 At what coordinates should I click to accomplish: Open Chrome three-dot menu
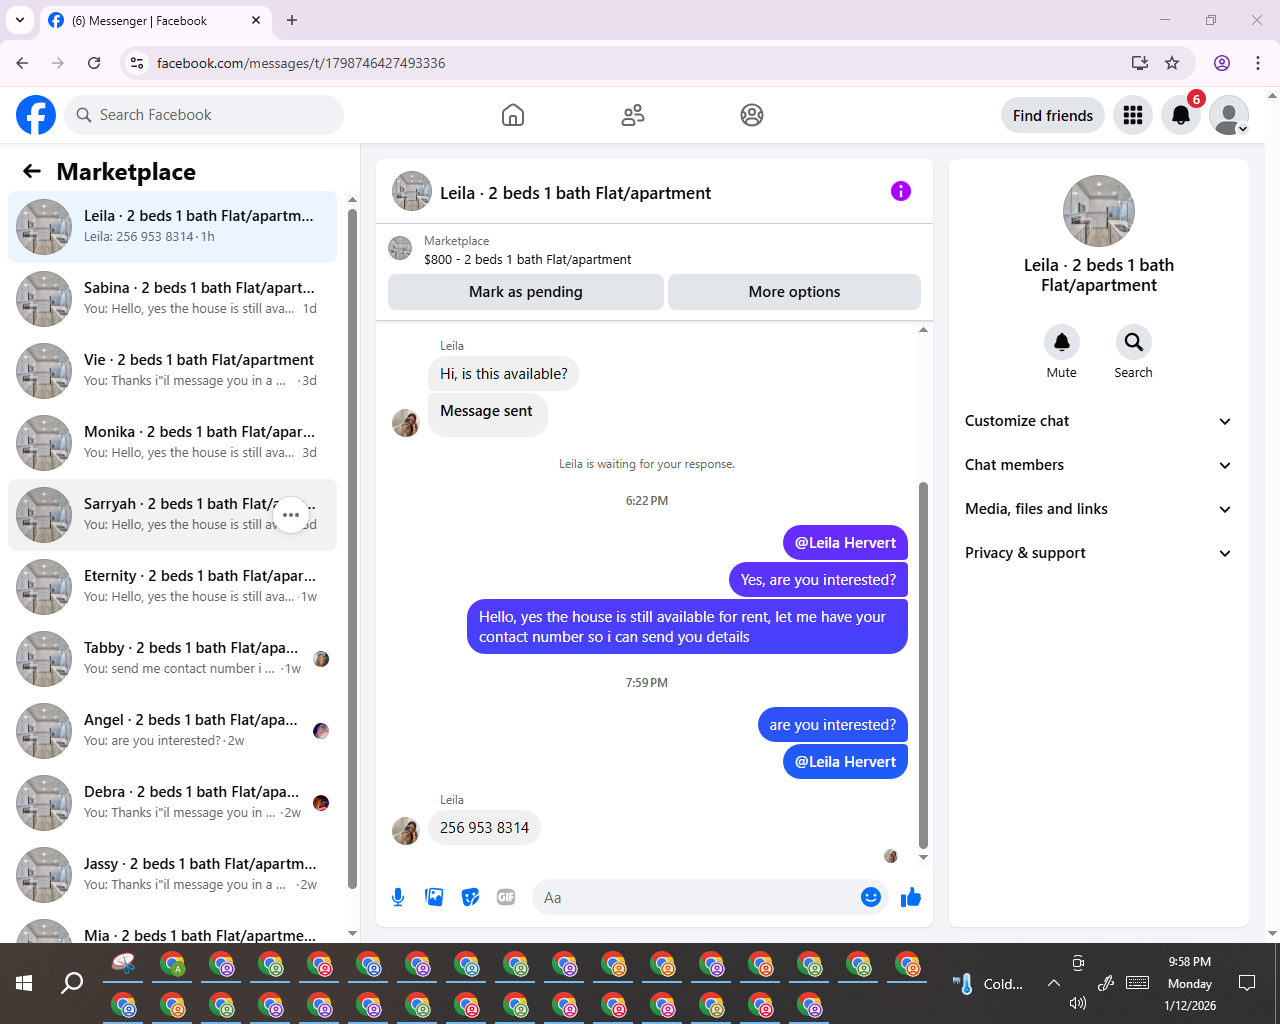click(1258, 63)
